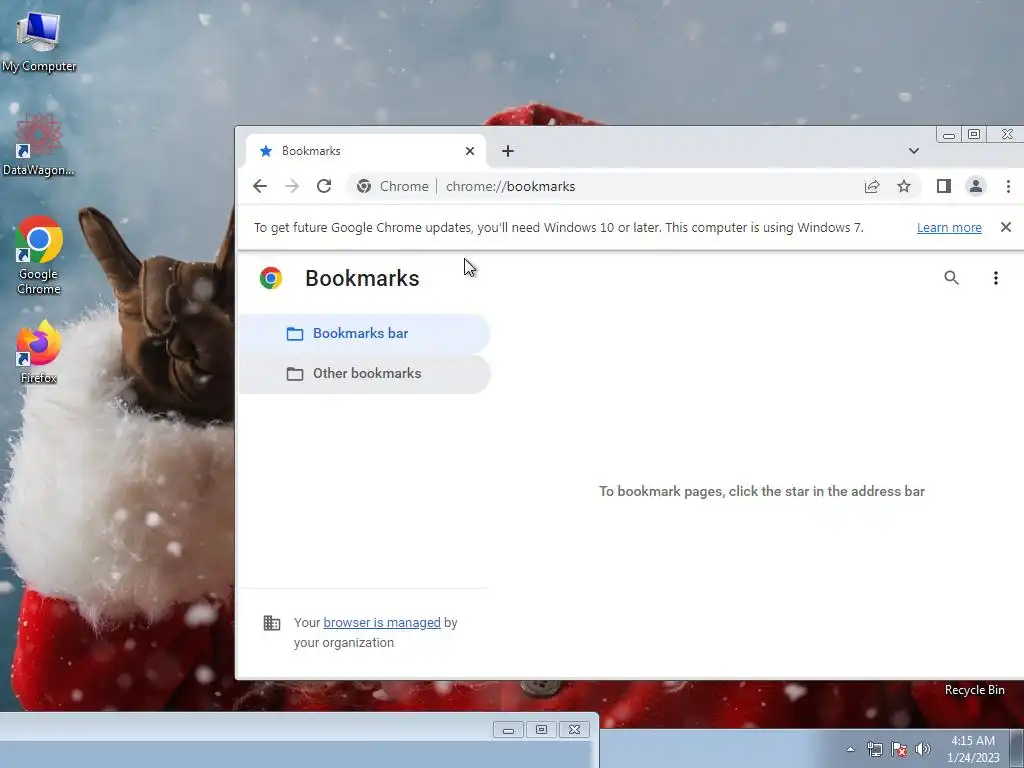Open the Action Center flag icon

(x=899, y=749)
